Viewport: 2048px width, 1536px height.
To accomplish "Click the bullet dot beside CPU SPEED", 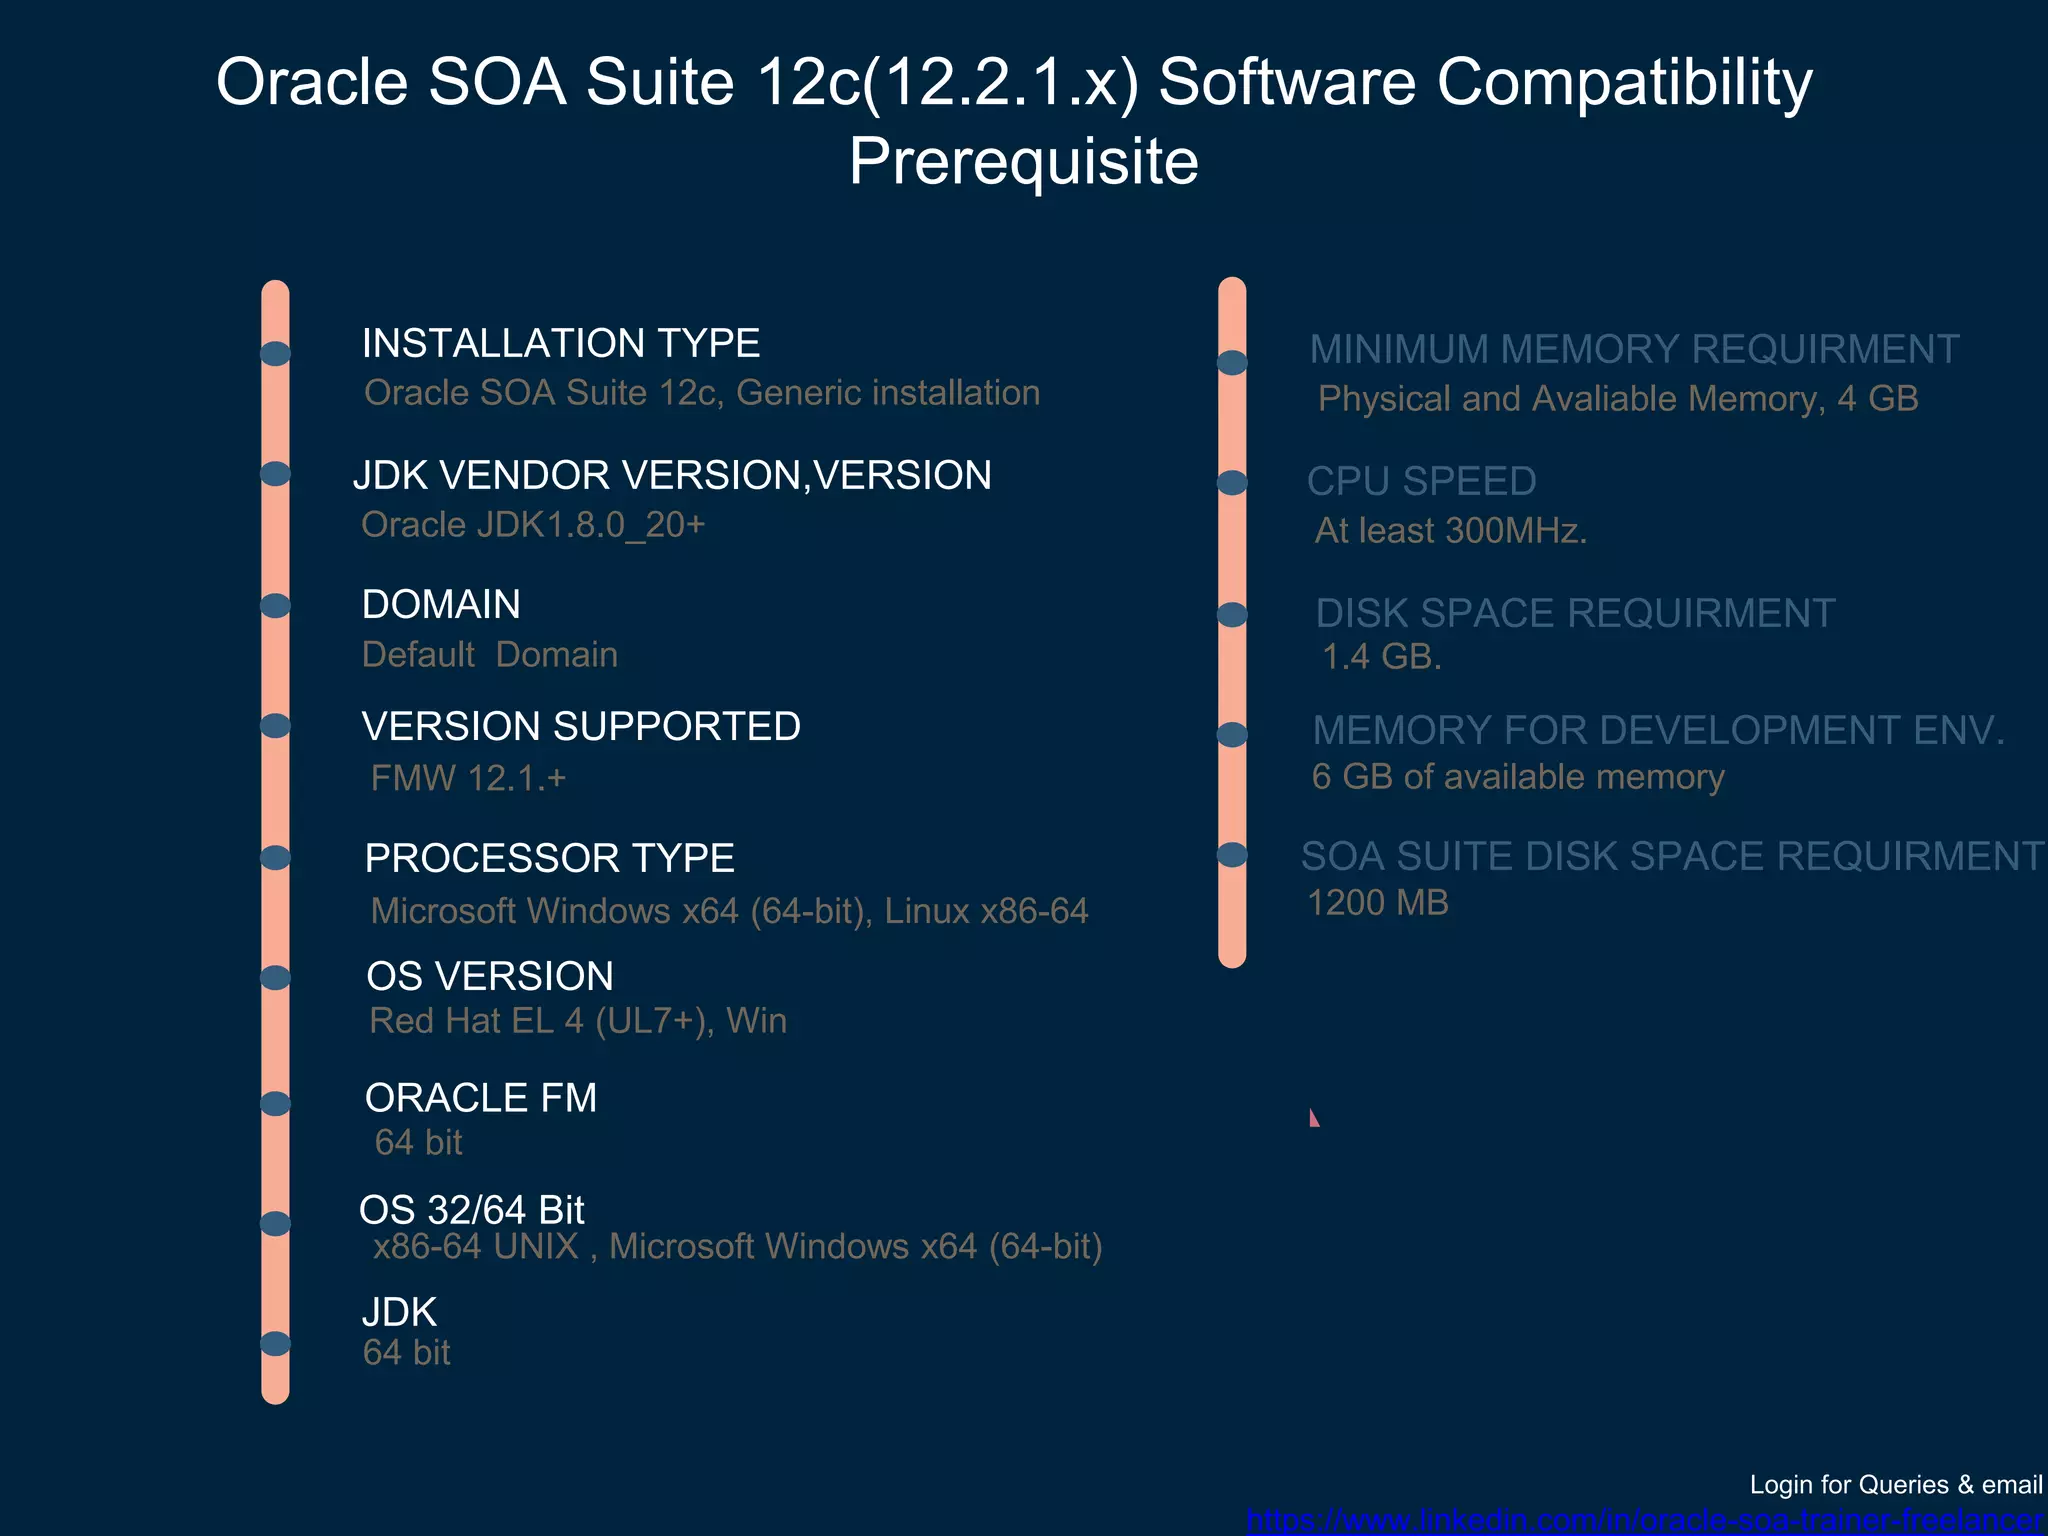I will [1232, 483].
